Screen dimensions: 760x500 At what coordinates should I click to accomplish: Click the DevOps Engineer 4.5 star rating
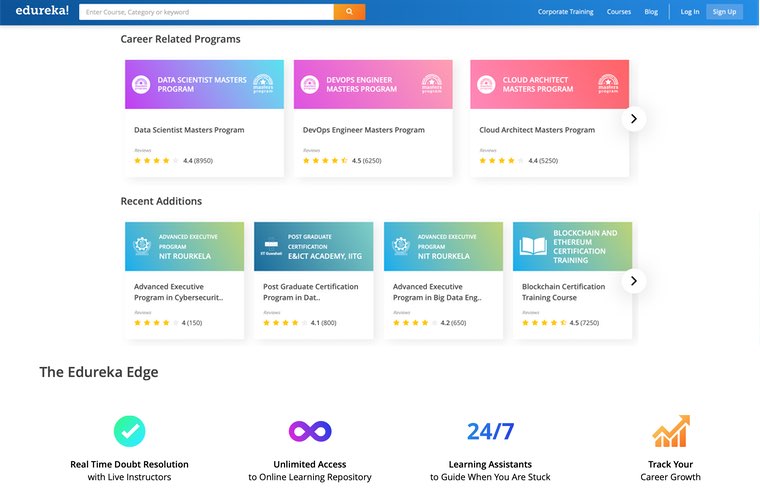point(325,160)
